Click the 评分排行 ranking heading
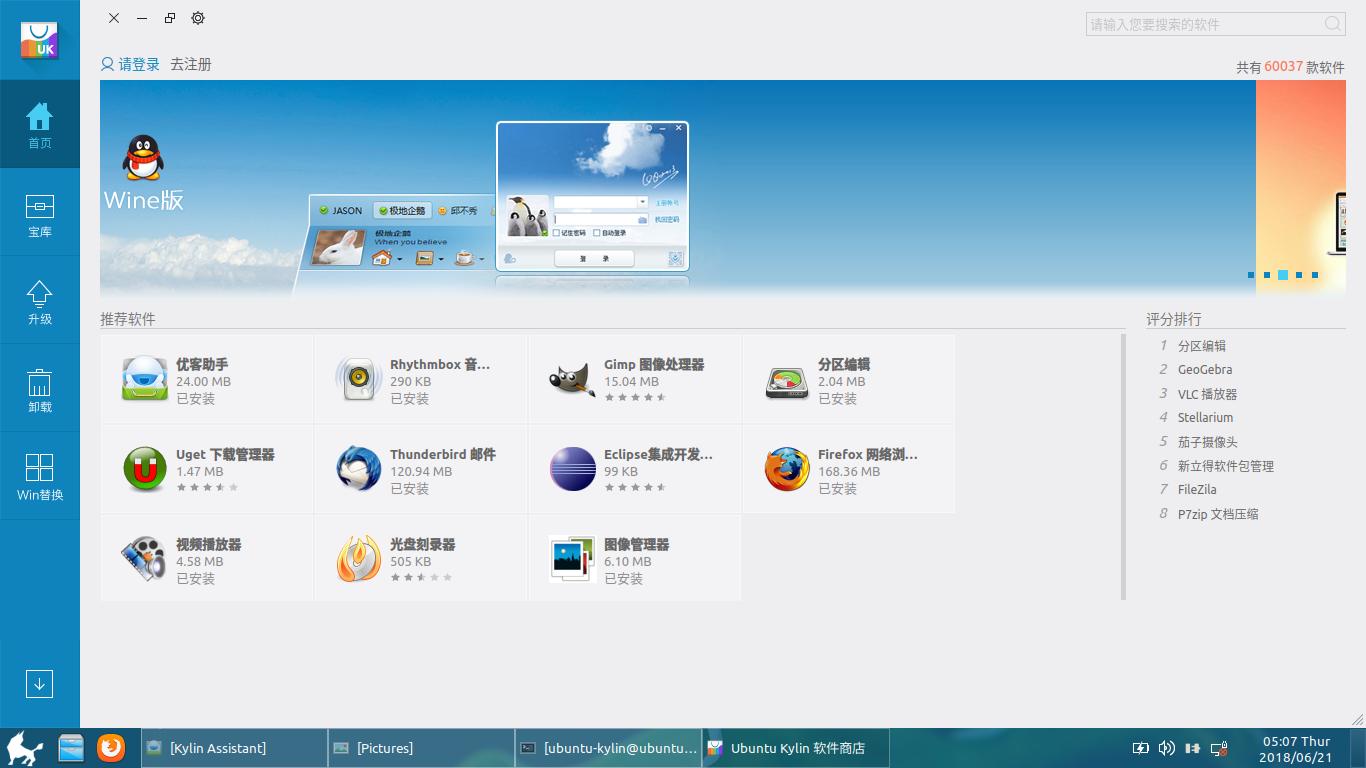Viewport: 1366px width, 768px height. [x=1174, y=319]
